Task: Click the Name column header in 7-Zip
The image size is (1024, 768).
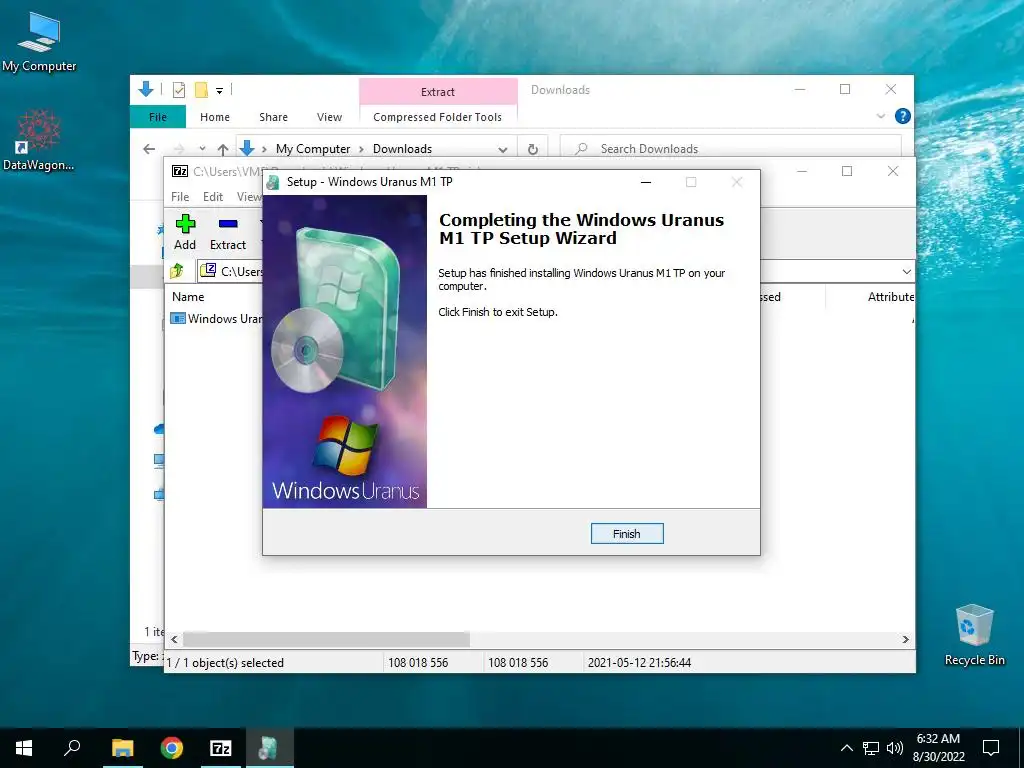Action: [x=188, y=296]
